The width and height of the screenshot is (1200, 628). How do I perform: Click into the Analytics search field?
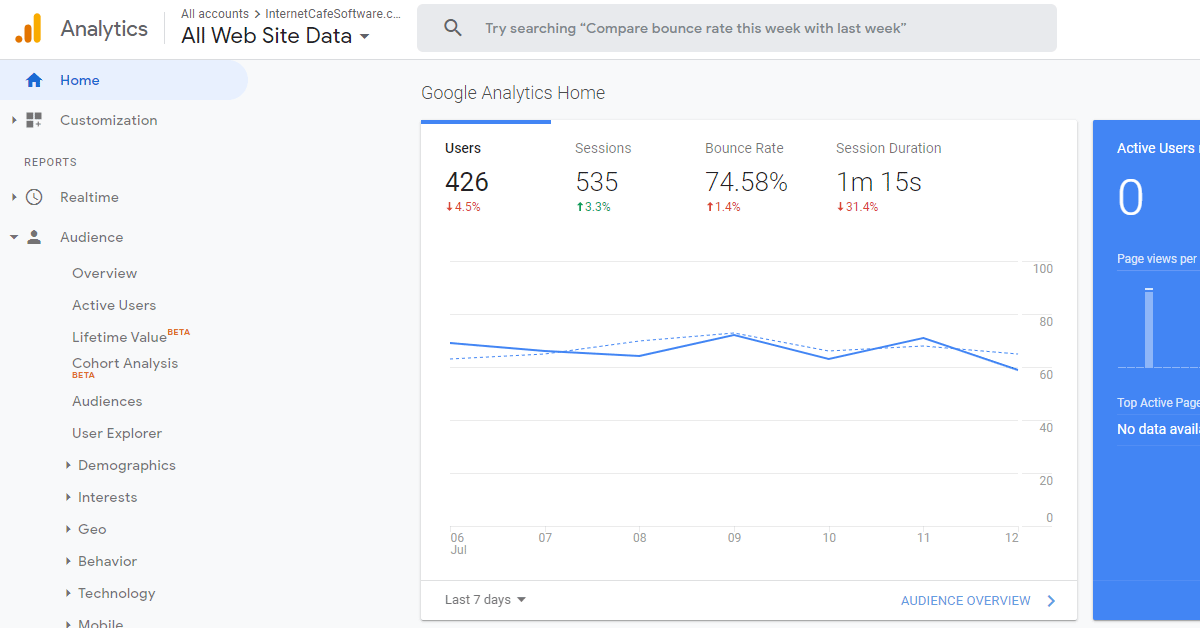(737, 28)
